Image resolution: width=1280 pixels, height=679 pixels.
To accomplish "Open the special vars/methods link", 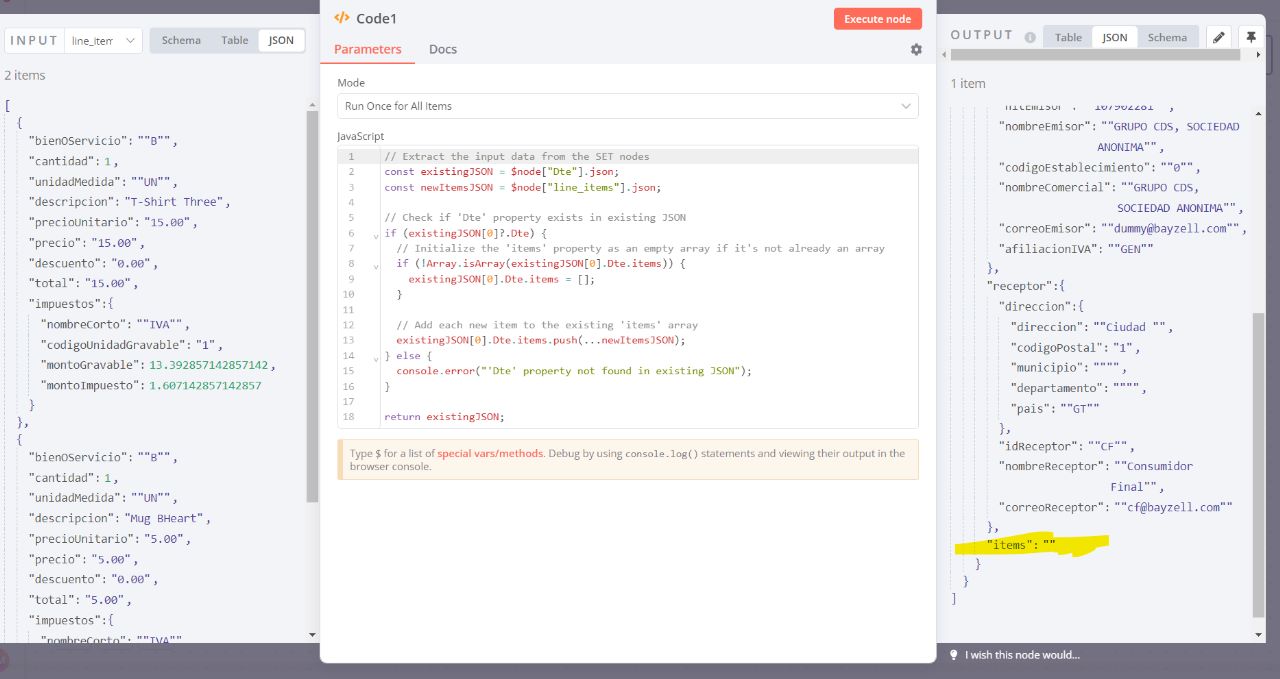I will pyautogui.click(x=490, y=453).
